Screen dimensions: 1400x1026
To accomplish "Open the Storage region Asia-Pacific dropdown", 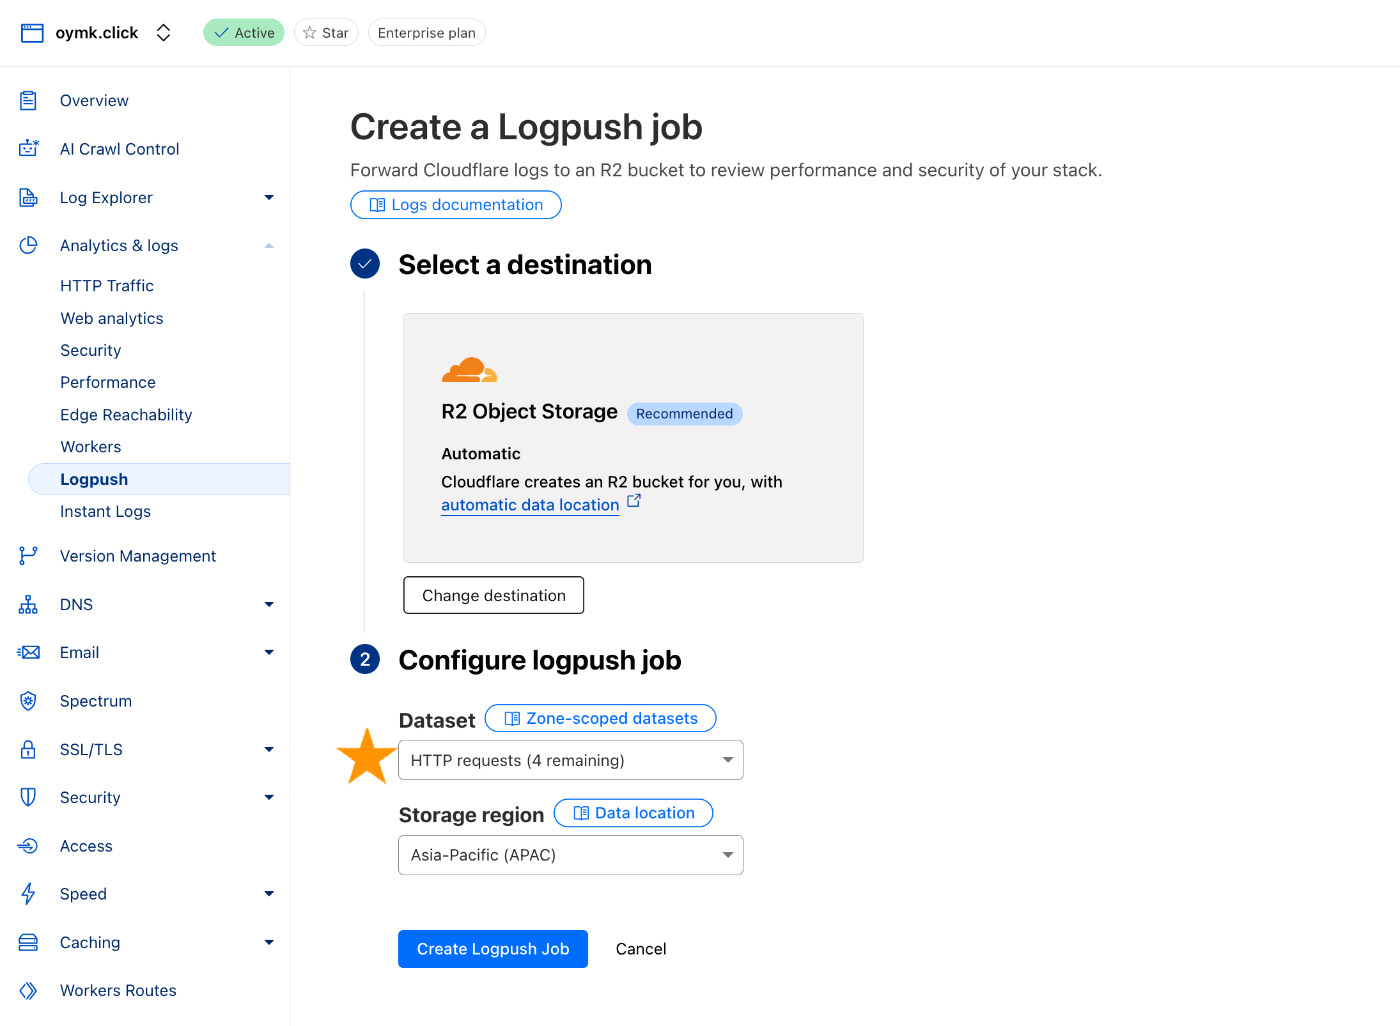I will 570,855.
